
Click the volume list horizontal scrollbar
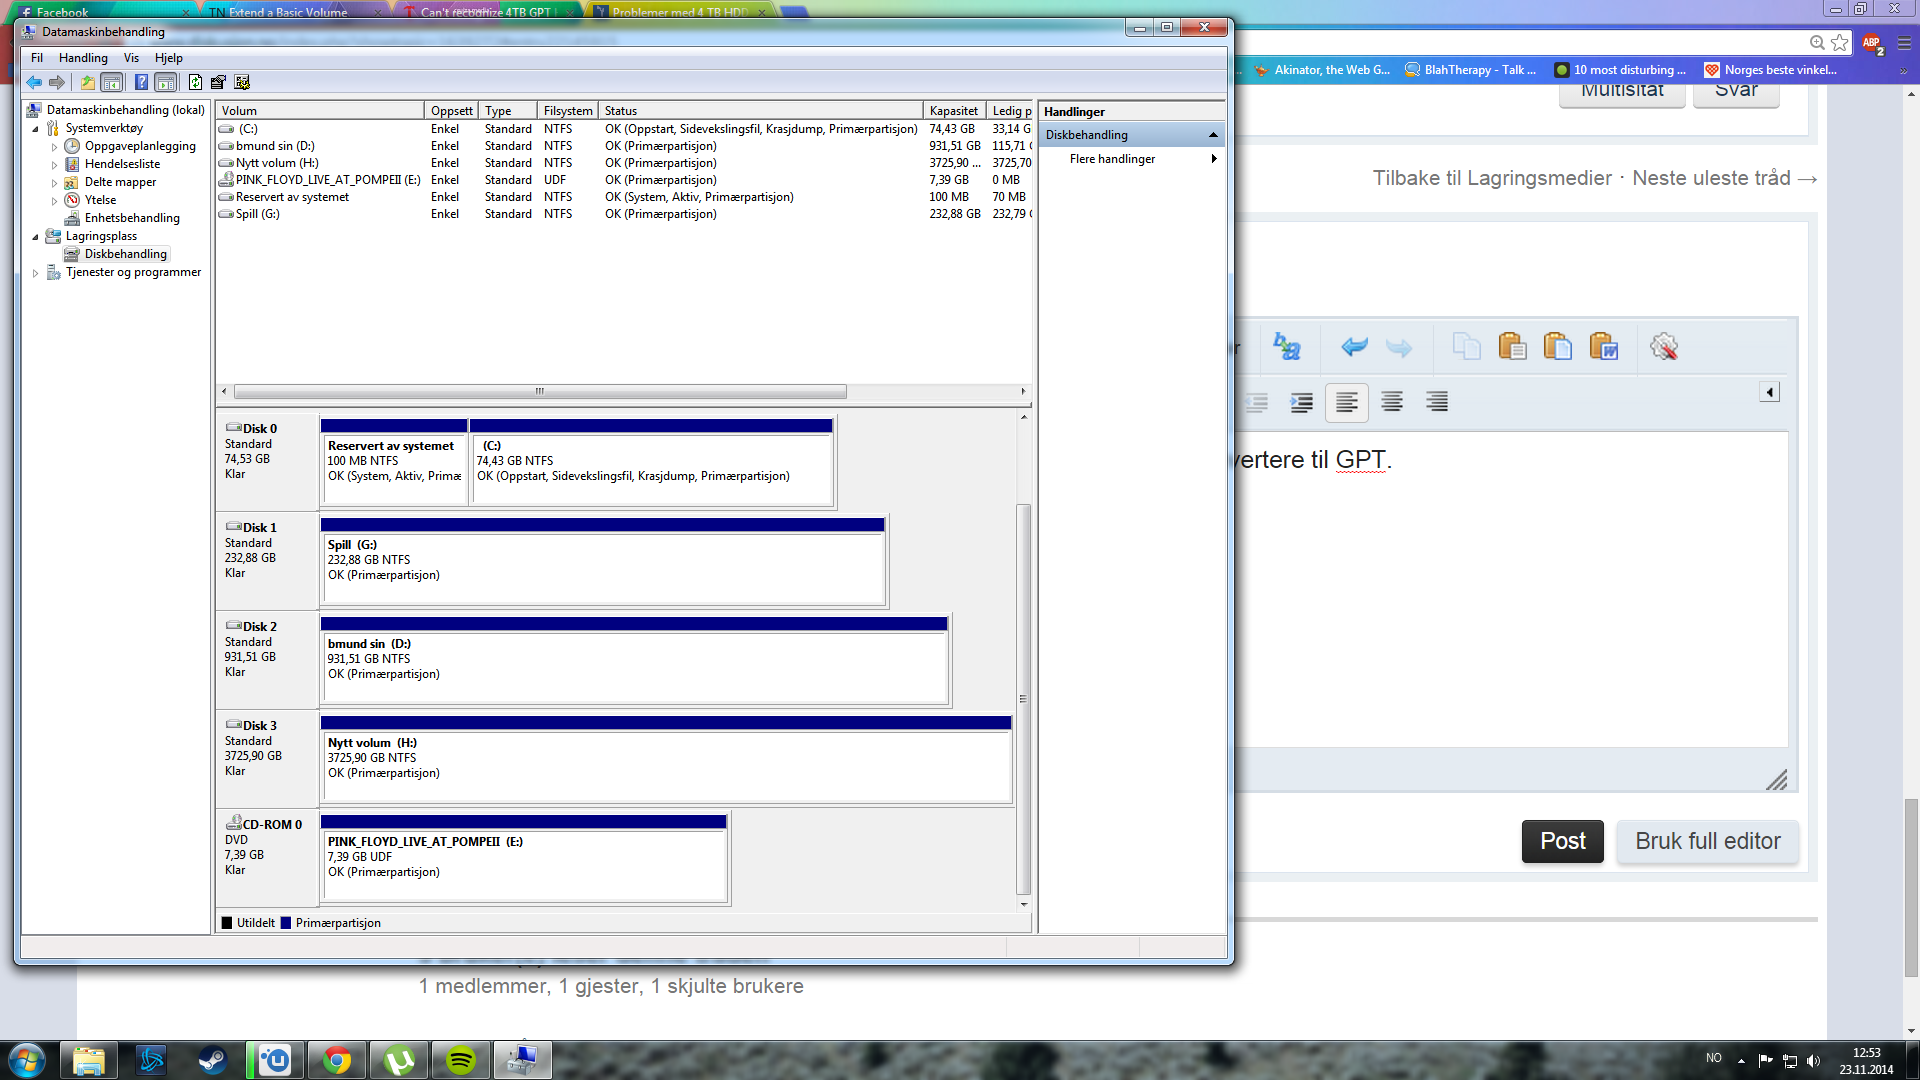[540, 391]
